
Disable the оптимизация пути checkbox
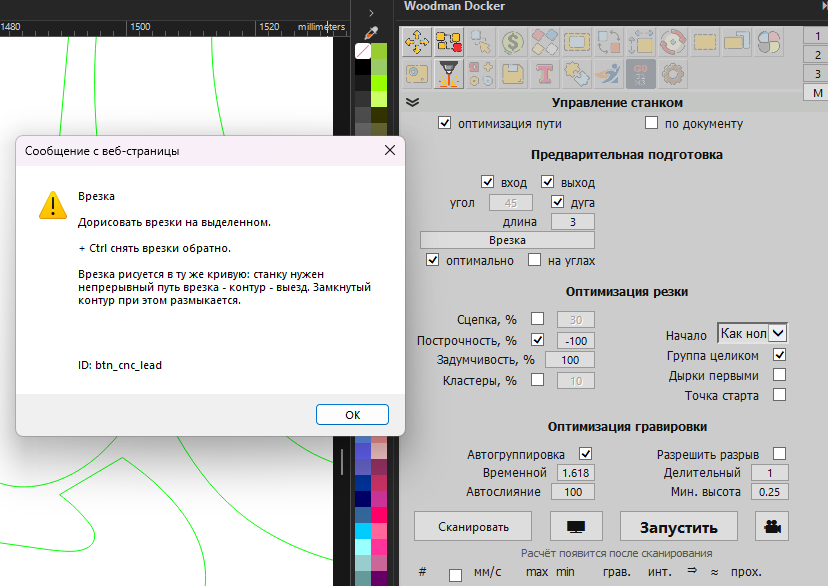click(x=445, y=123)
